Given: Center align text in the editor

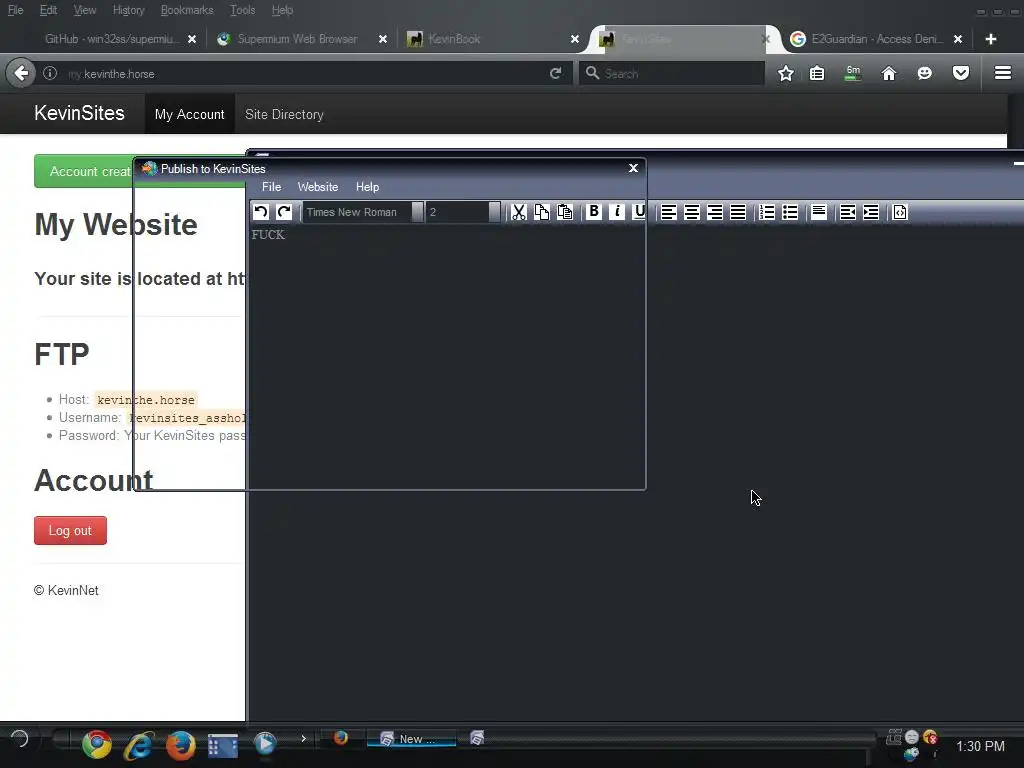Looking at the screenshot, I should tap(692, 212).
